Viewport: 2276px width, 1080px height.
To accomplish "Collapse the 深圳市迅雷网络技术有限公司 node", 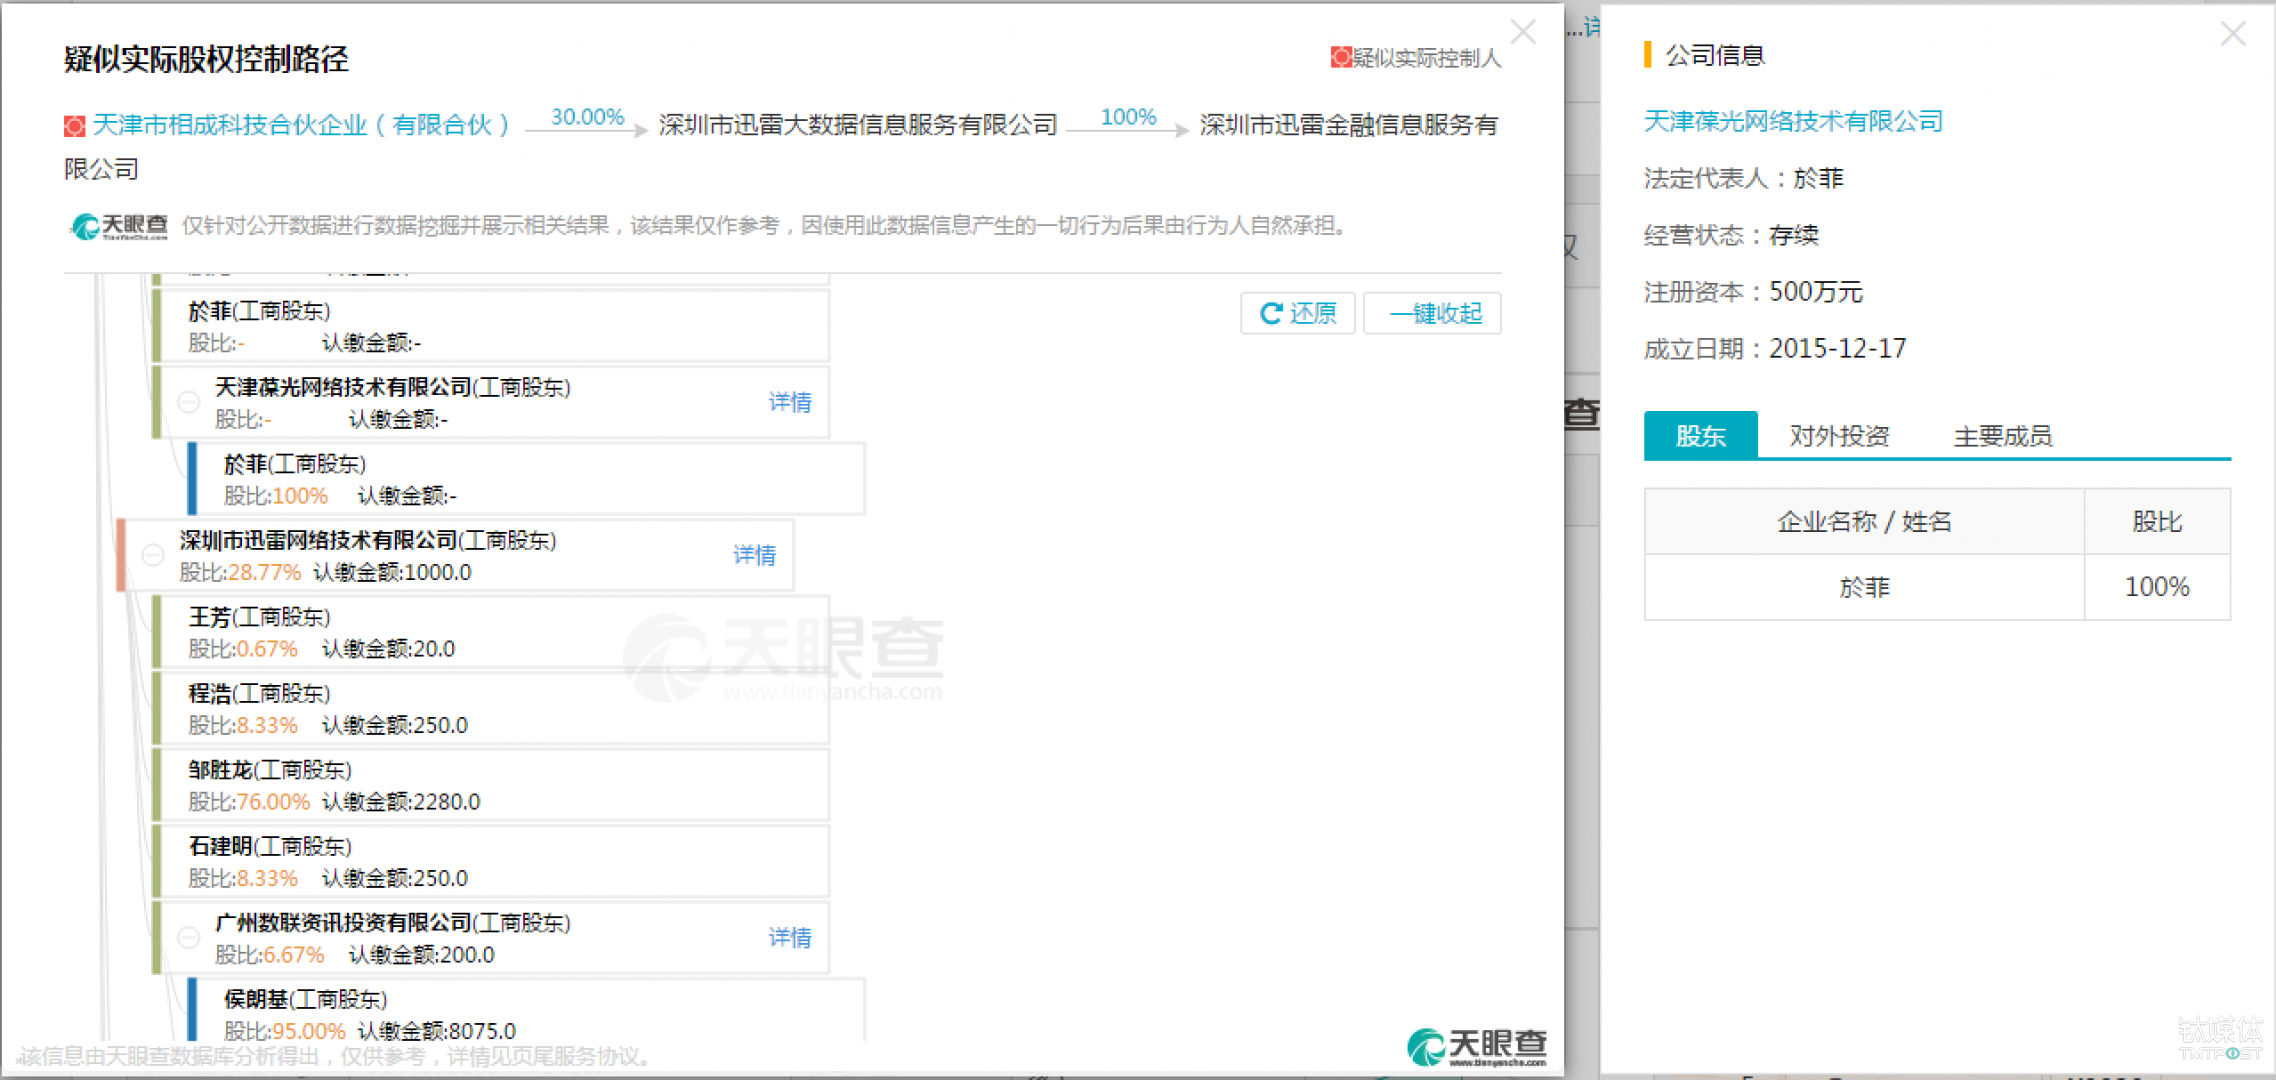I will click(152, 555).
